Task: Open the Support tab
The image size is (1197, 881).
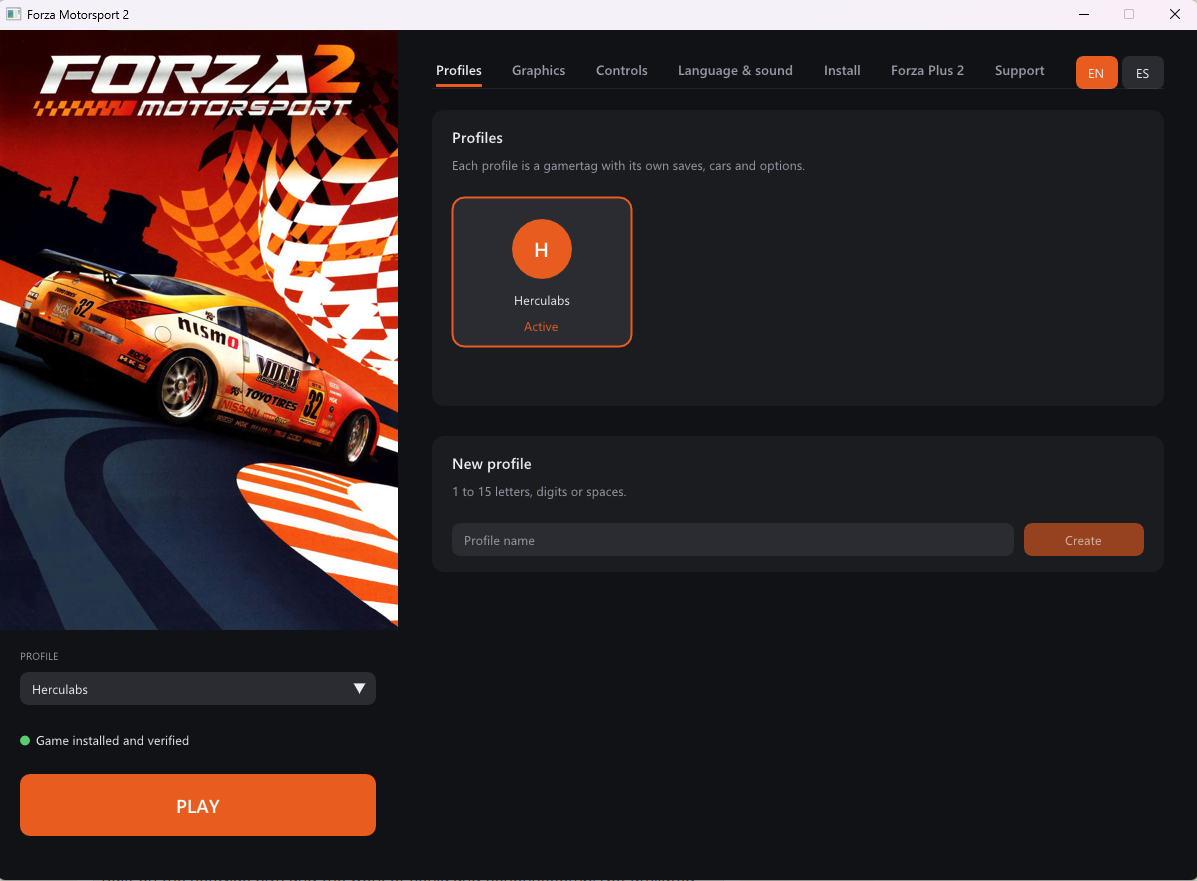Action: pyautogui.click(x=1019, y=70)
